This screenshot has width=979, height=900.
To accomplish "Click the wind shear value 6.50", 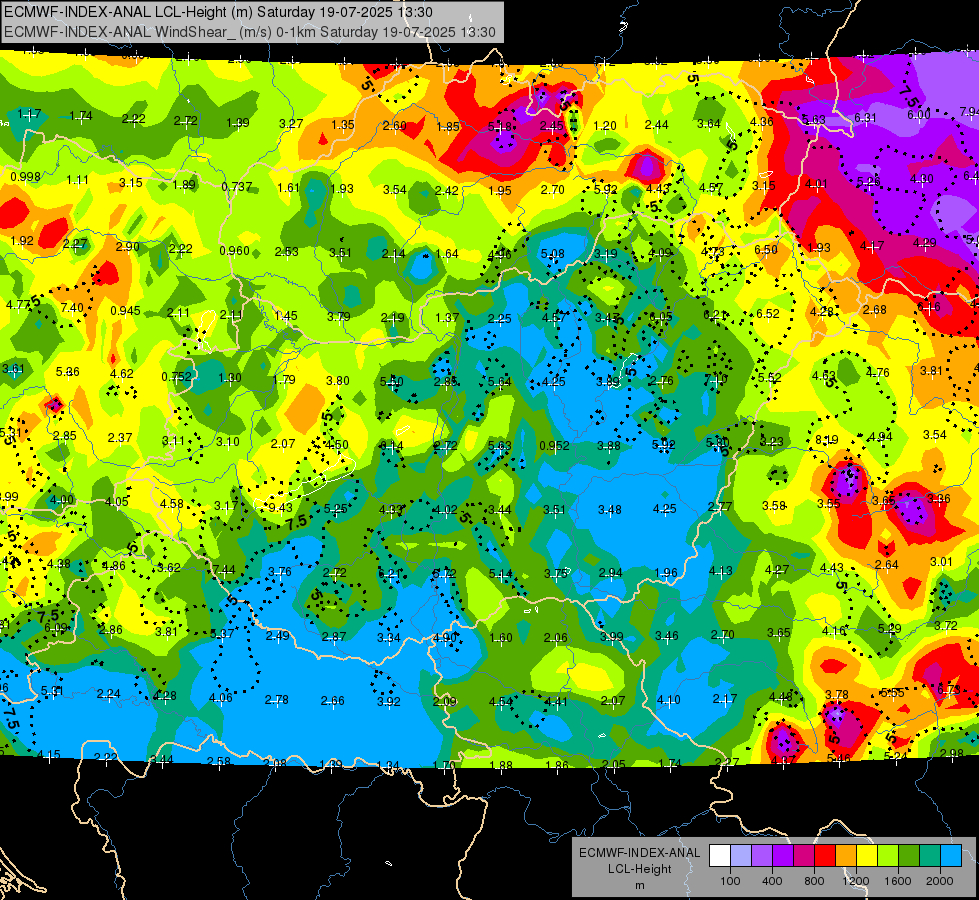I will click(766, 249).
